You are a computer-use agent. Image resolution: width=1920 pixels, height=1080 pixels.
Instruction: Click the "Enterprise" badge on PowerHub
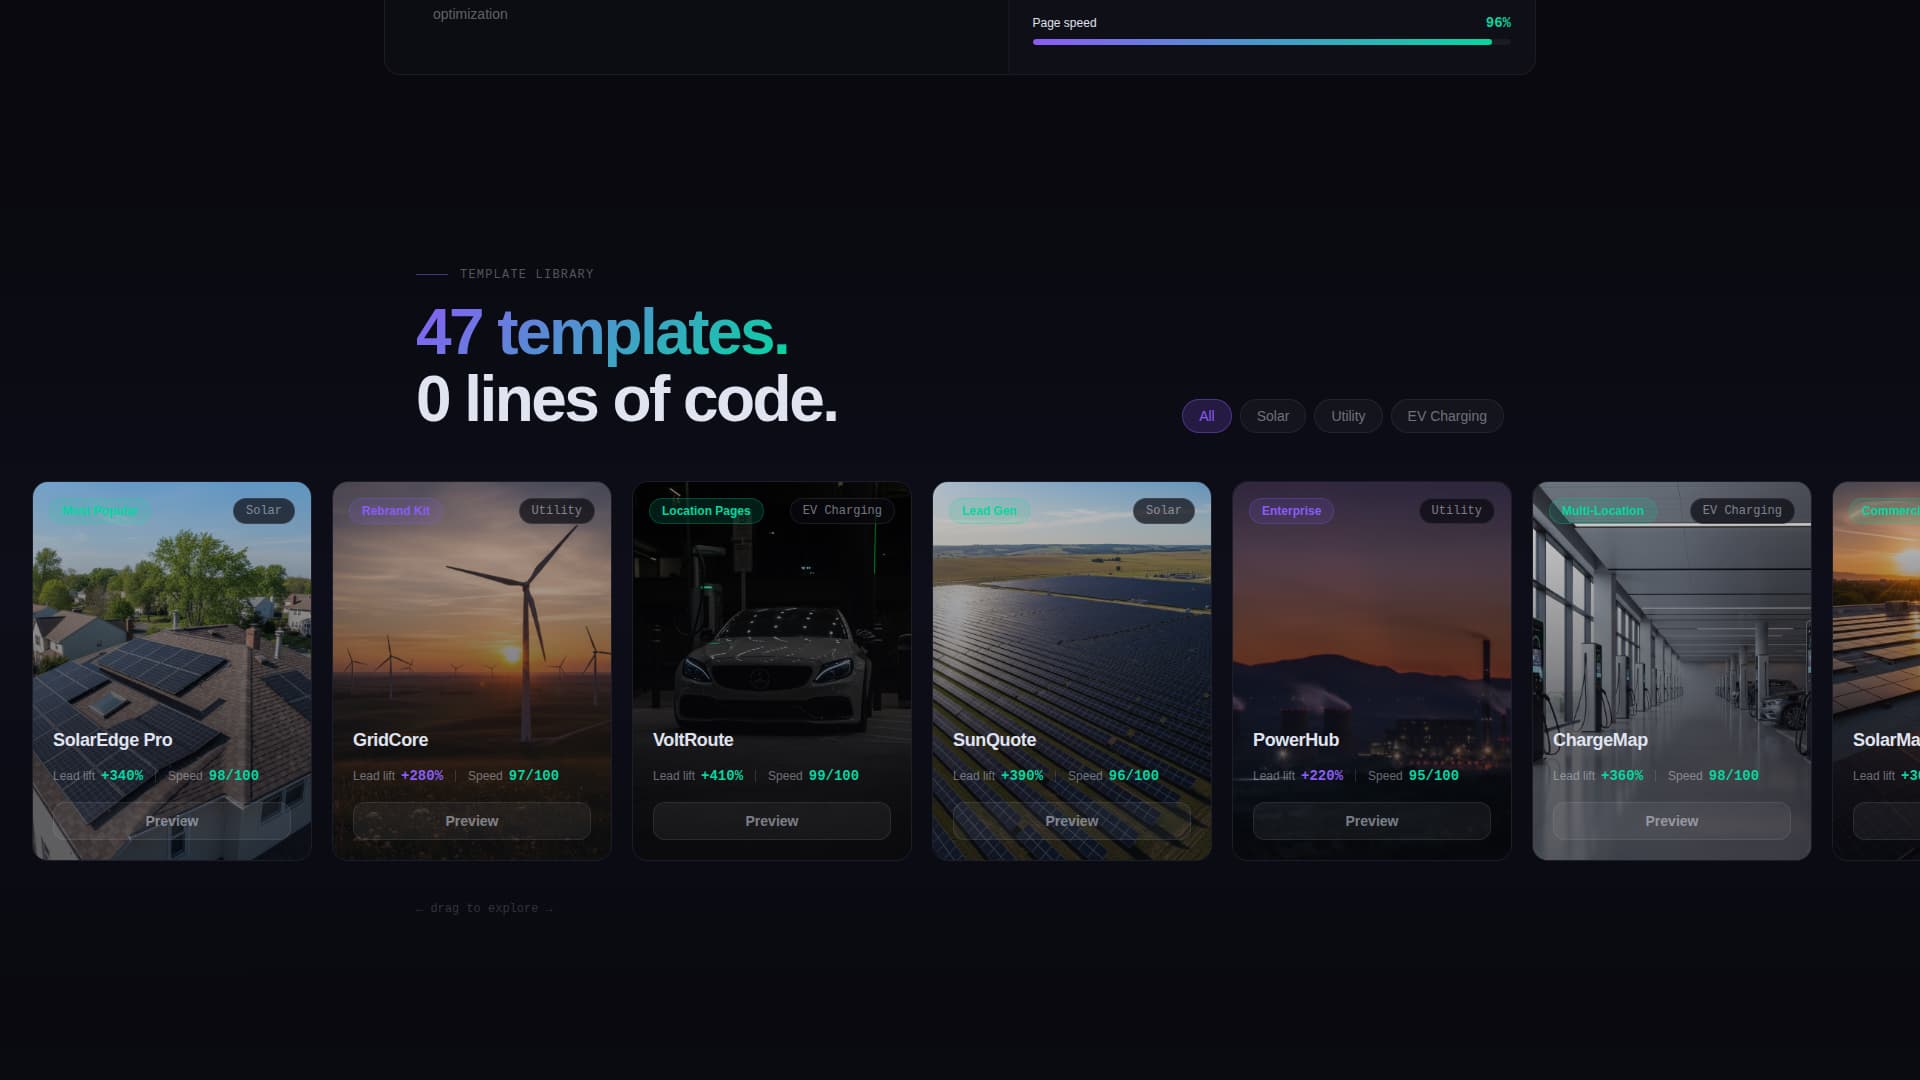click(x=1291, y=511)
